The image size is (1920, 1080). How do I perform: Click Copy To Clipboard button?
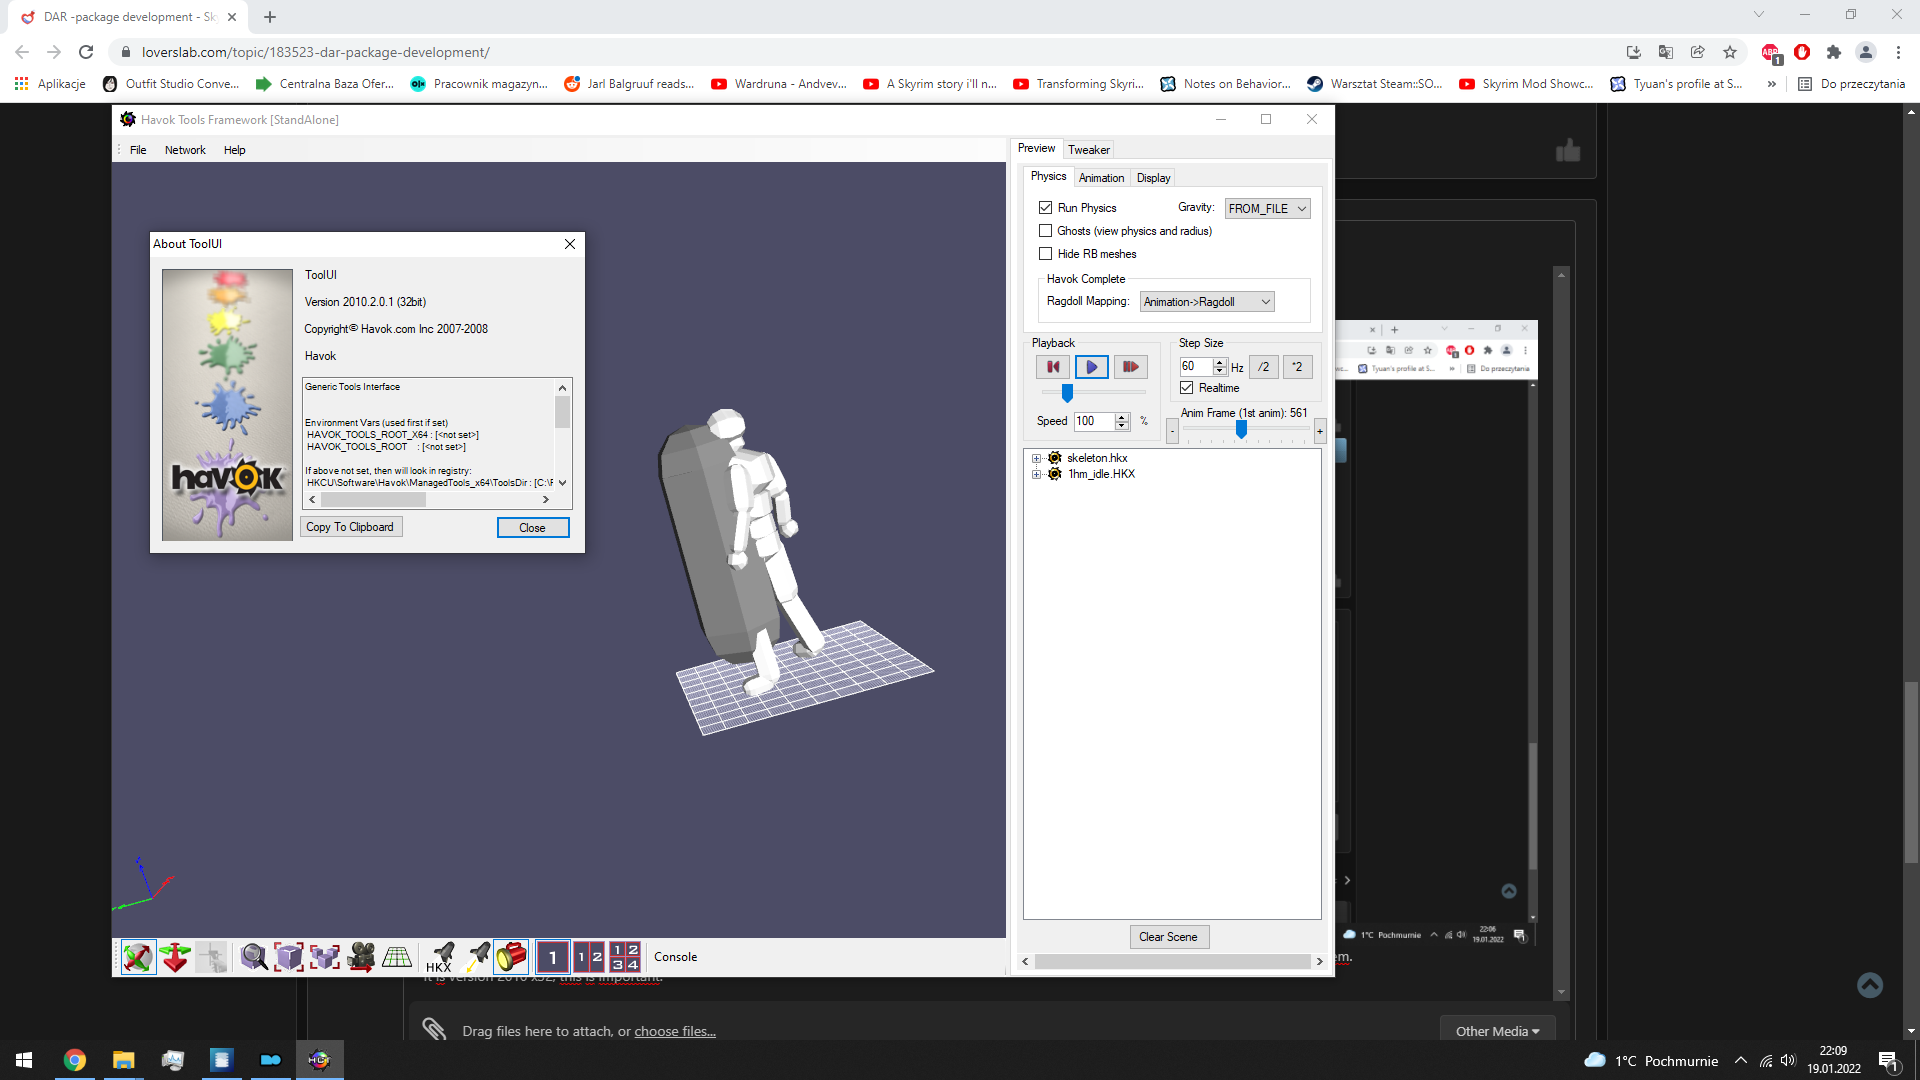(350, 527)
